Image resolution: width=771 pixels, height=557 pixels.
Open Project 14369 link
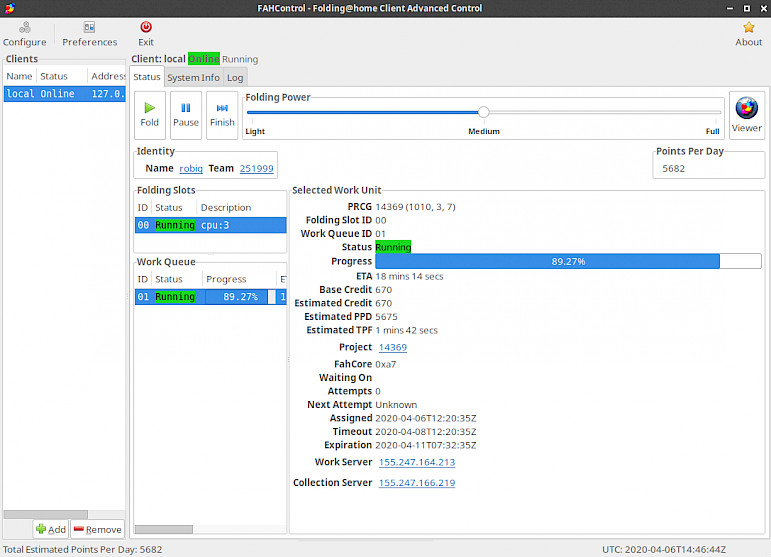pyautogui.click(x=392, y=347)
